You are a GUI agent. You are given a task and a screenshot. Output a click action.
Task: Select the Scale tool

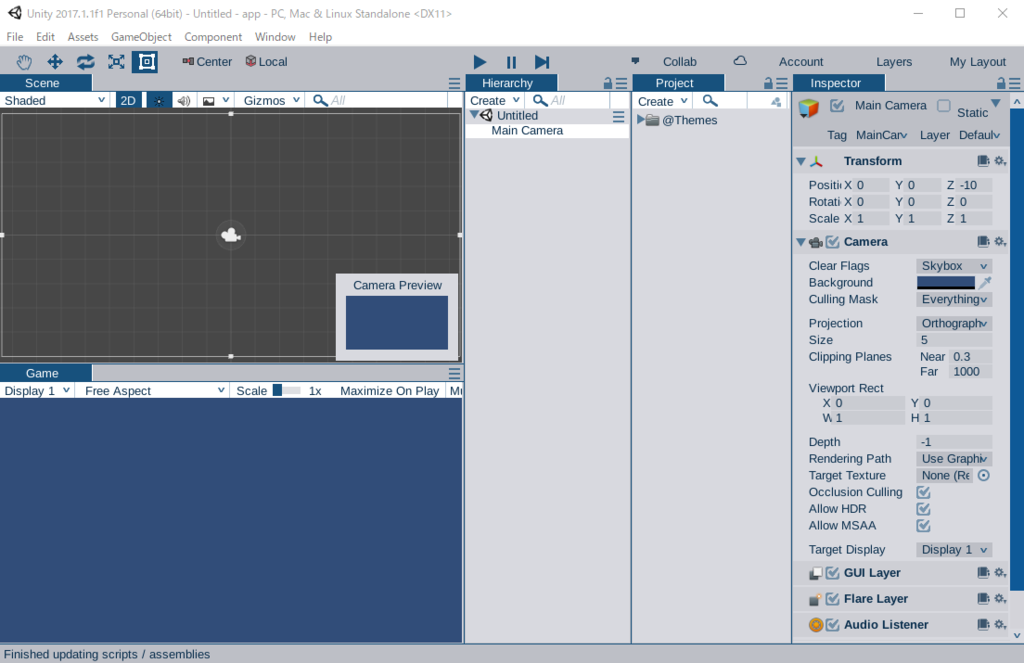[114, 61]
